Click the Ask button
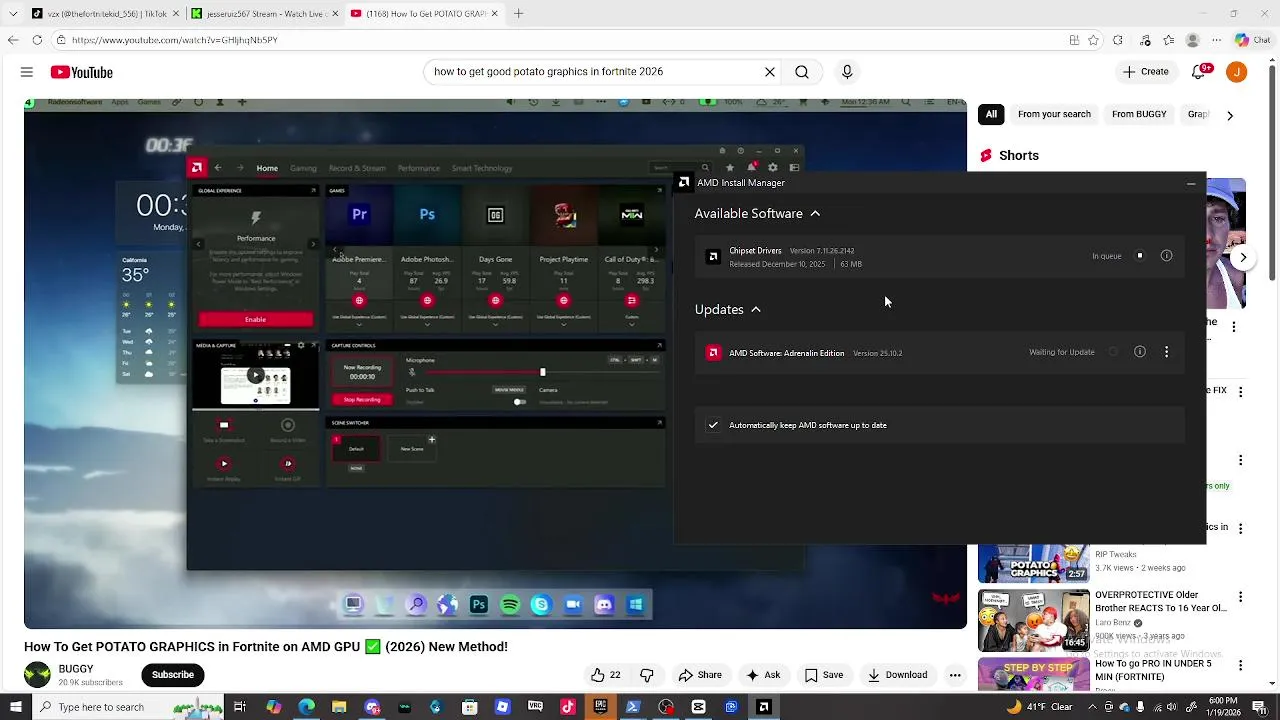 point(763,675)
